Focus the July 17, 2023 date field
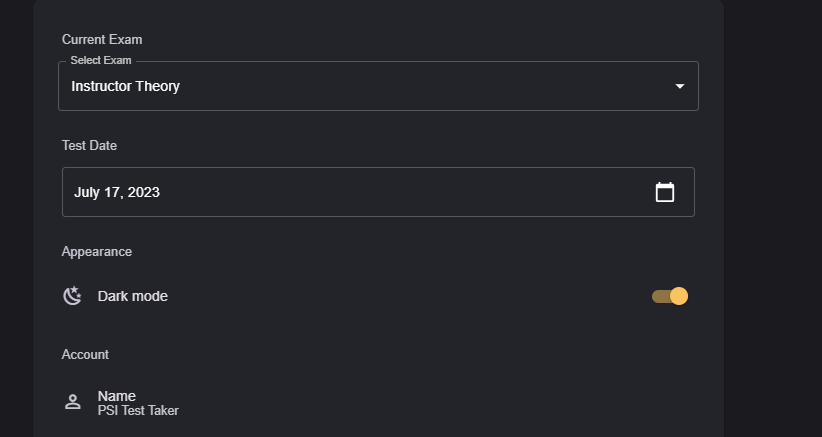The width and height of the screenshot is (822, 437). [350, 192]
